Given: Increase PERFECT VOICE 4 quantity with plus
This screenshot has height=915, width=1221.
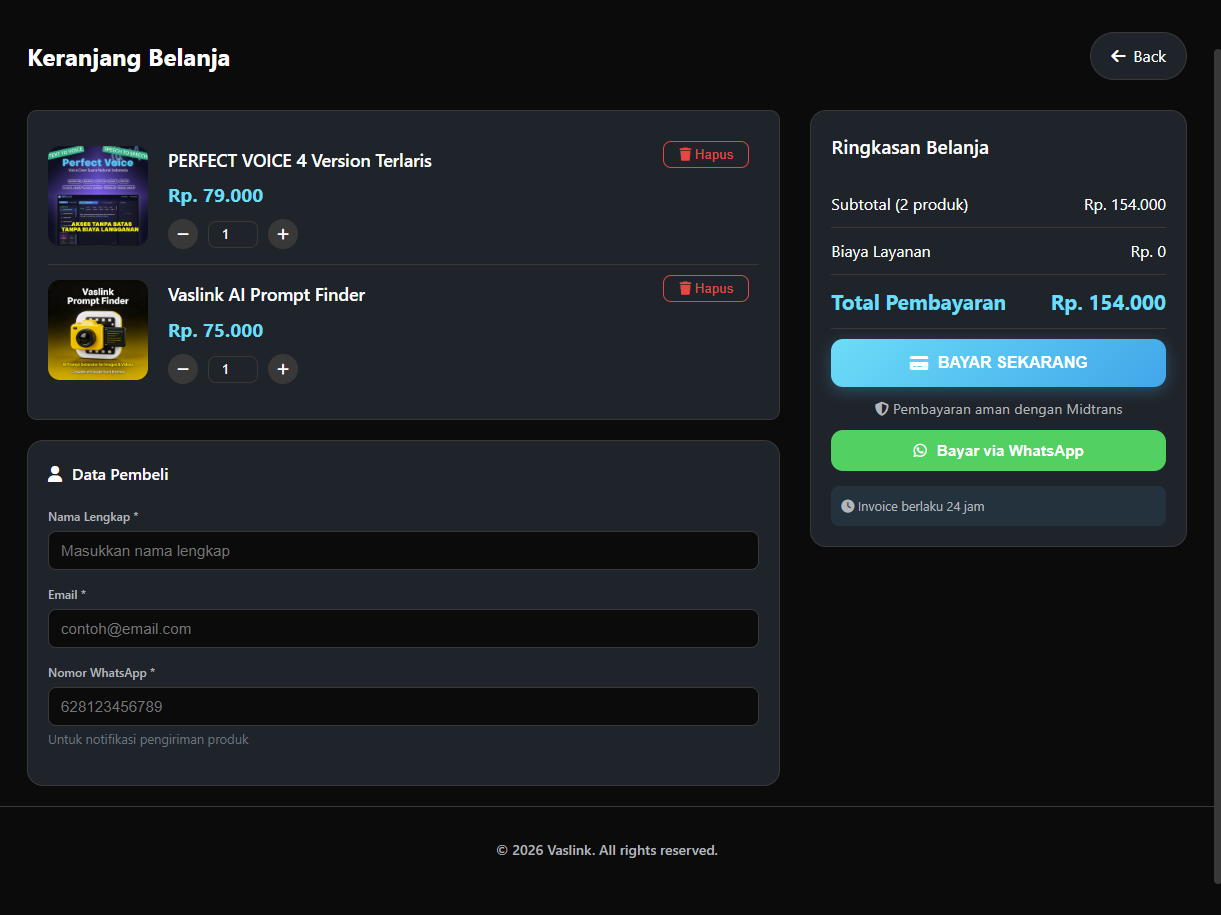Looking at the screenshot, I should [283, 234].
